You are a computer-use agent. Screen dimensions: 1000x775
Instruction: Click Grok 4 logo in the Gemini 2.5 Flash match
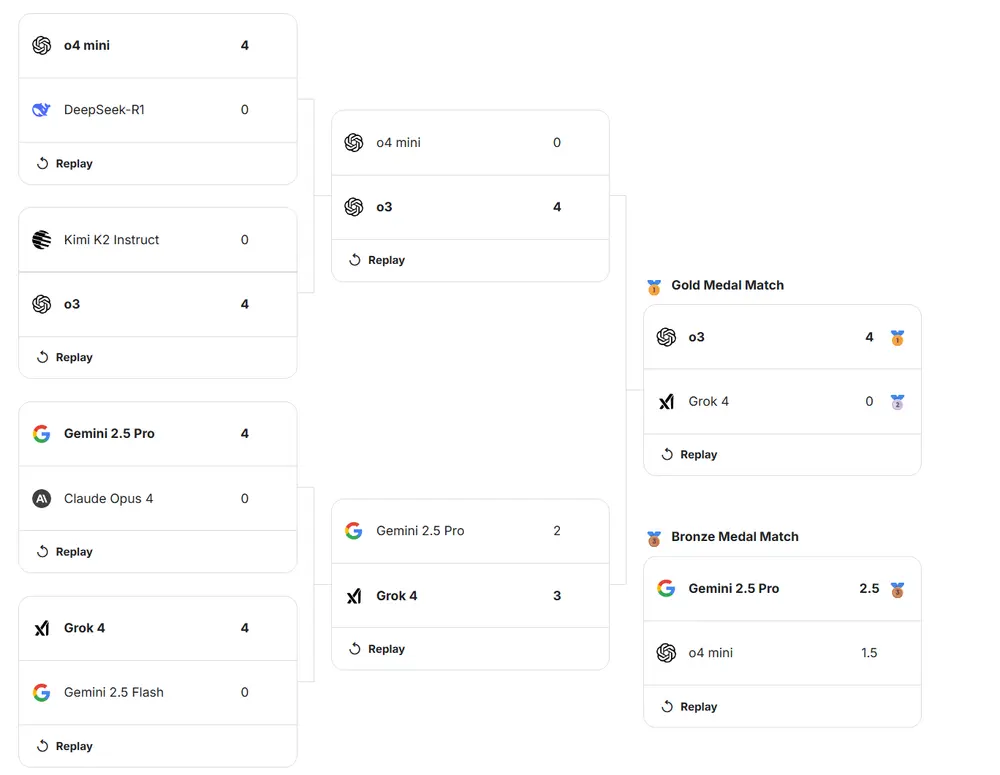pos(41,628)
